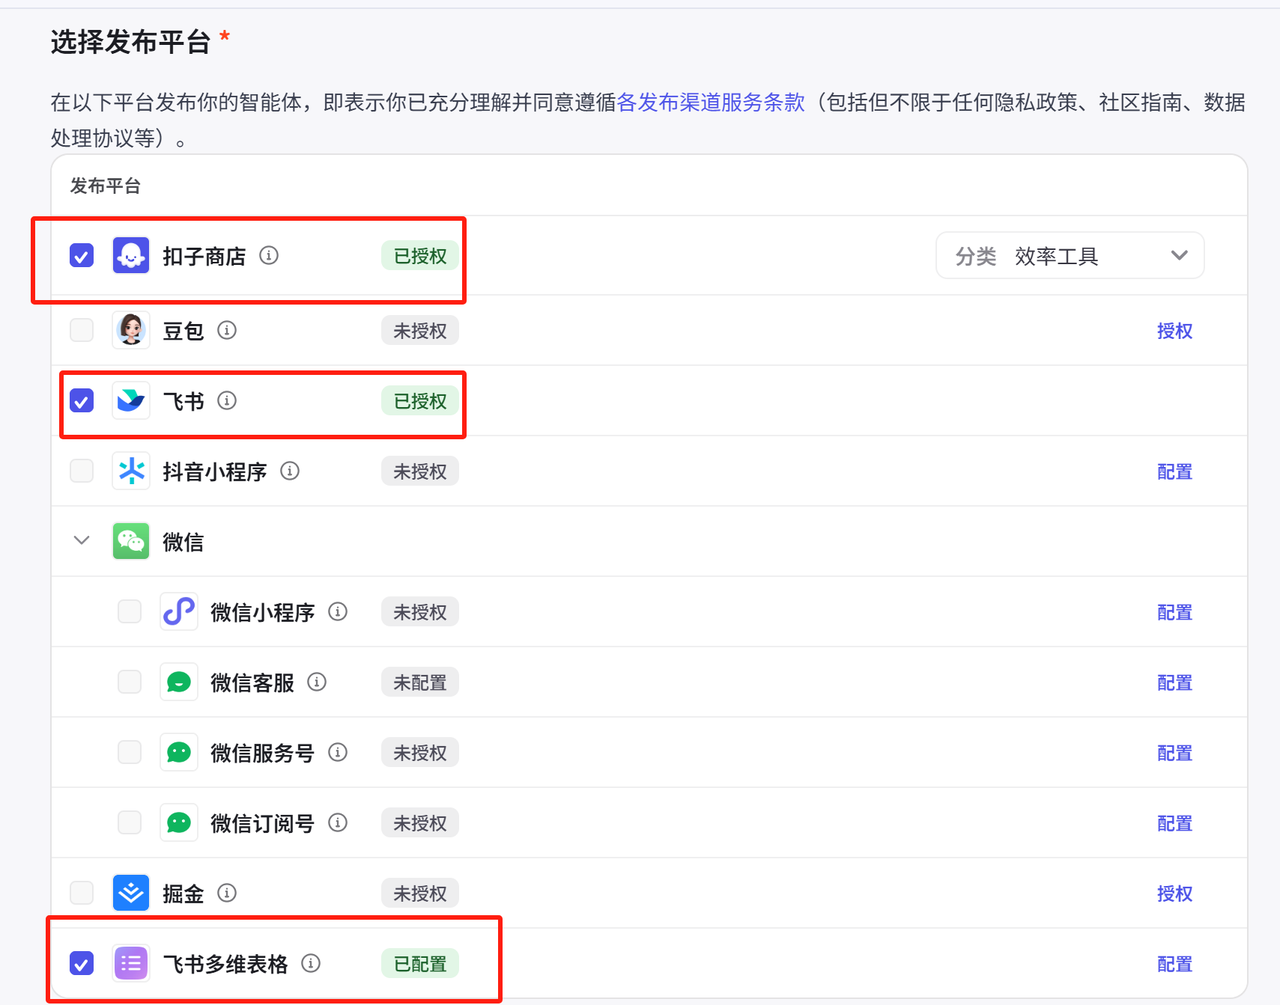Image resolution: width=1280 pixels, height=1005 pixels.
Task: Check the 微信订阅号 checkbox
Action: click(x=129, y=822)
